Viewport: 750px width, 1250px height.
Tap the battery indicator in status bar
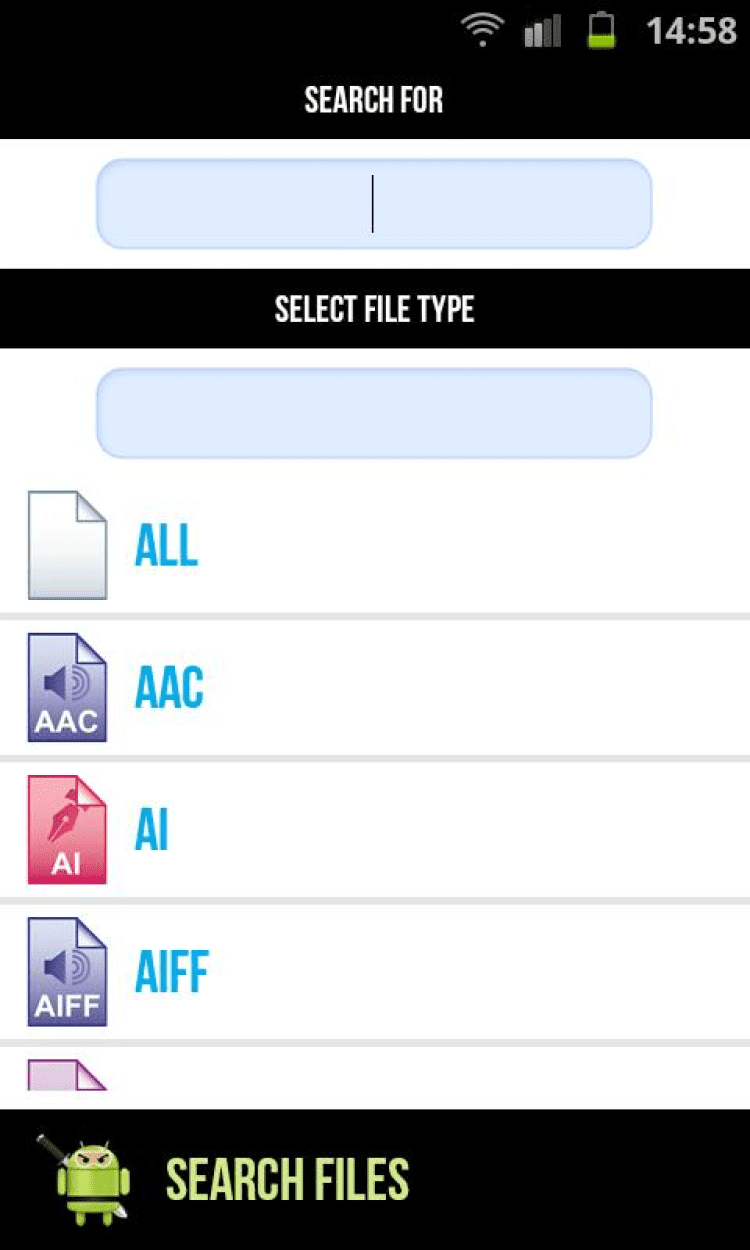point(601,29)
